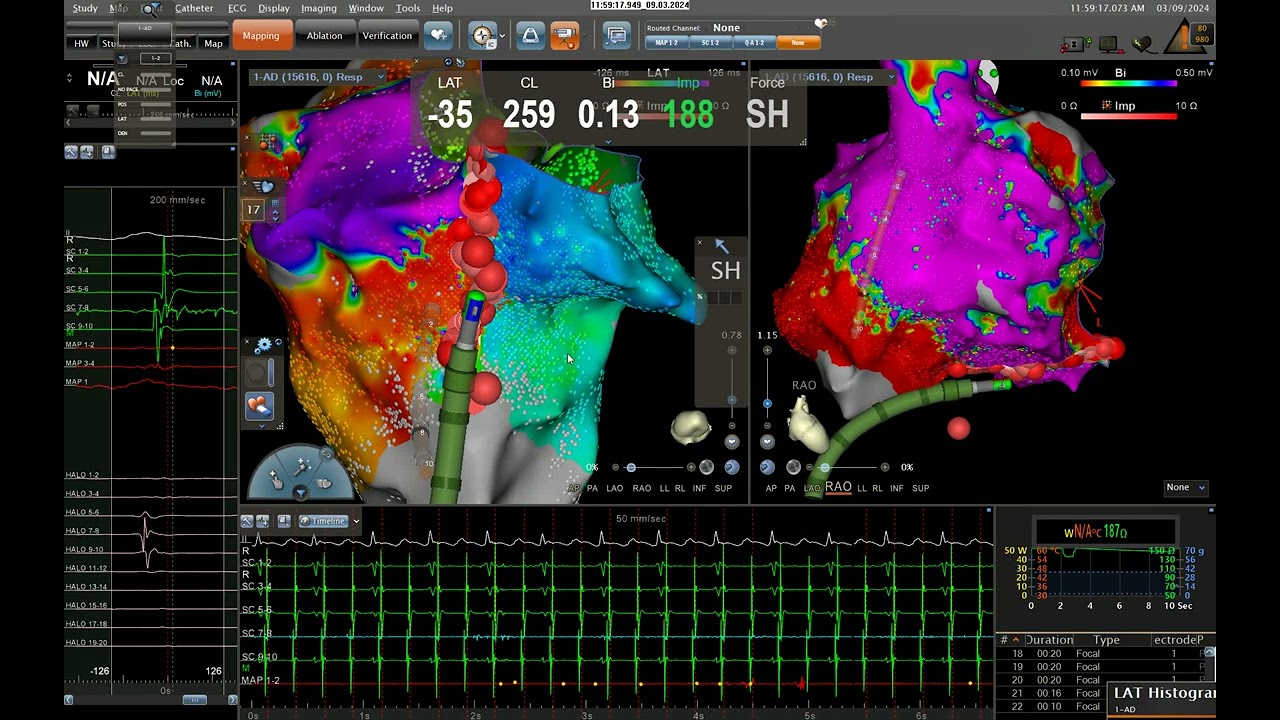This screenshot has width=1280, height=720.
Task: Switch left map to LAO view
Action: pyautogui.click(x=614, y=488)
